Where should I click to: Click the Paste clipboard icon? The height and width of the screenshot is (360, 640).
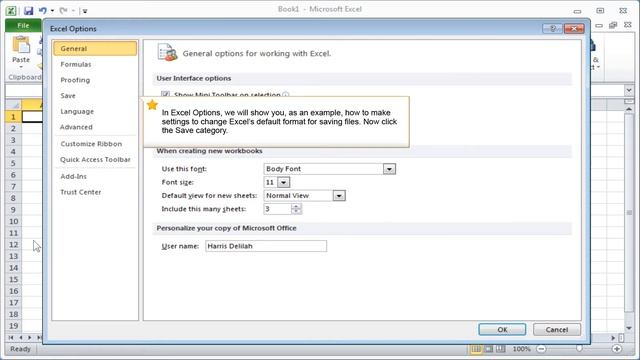click(21, 45)
